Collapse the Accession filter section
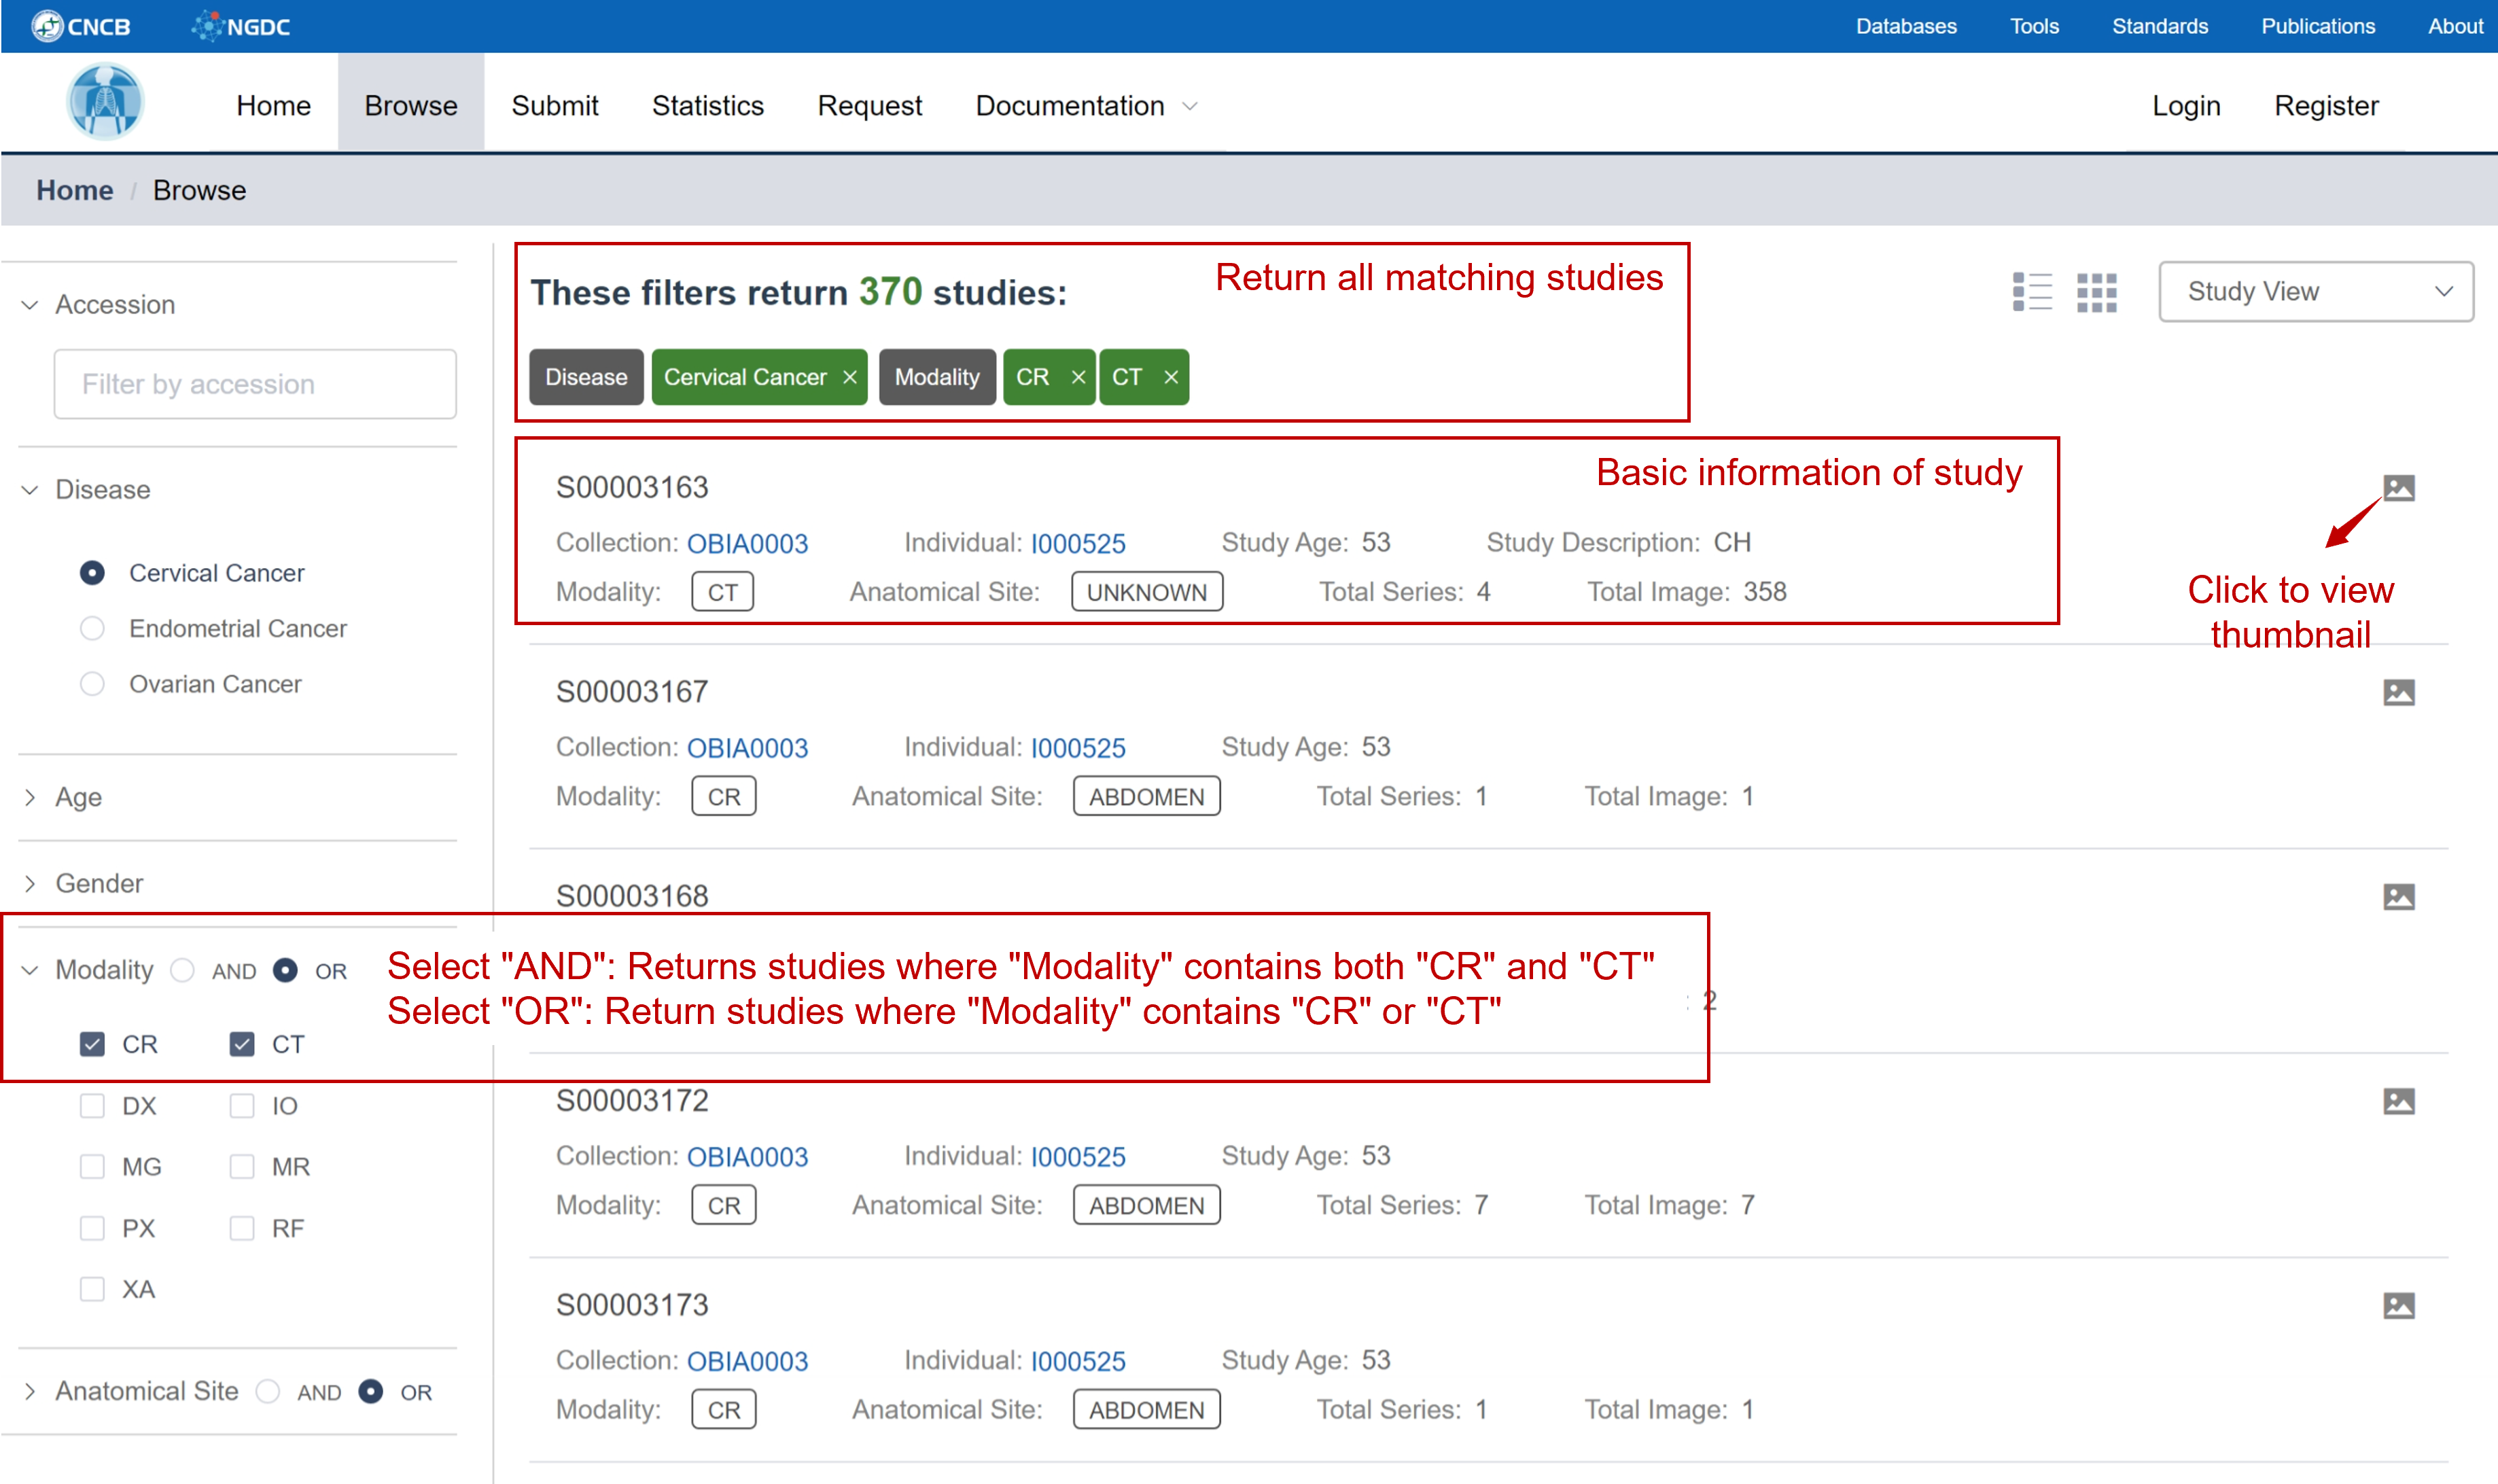This screenshot has width=2498, height=1484. pos(30,304)
